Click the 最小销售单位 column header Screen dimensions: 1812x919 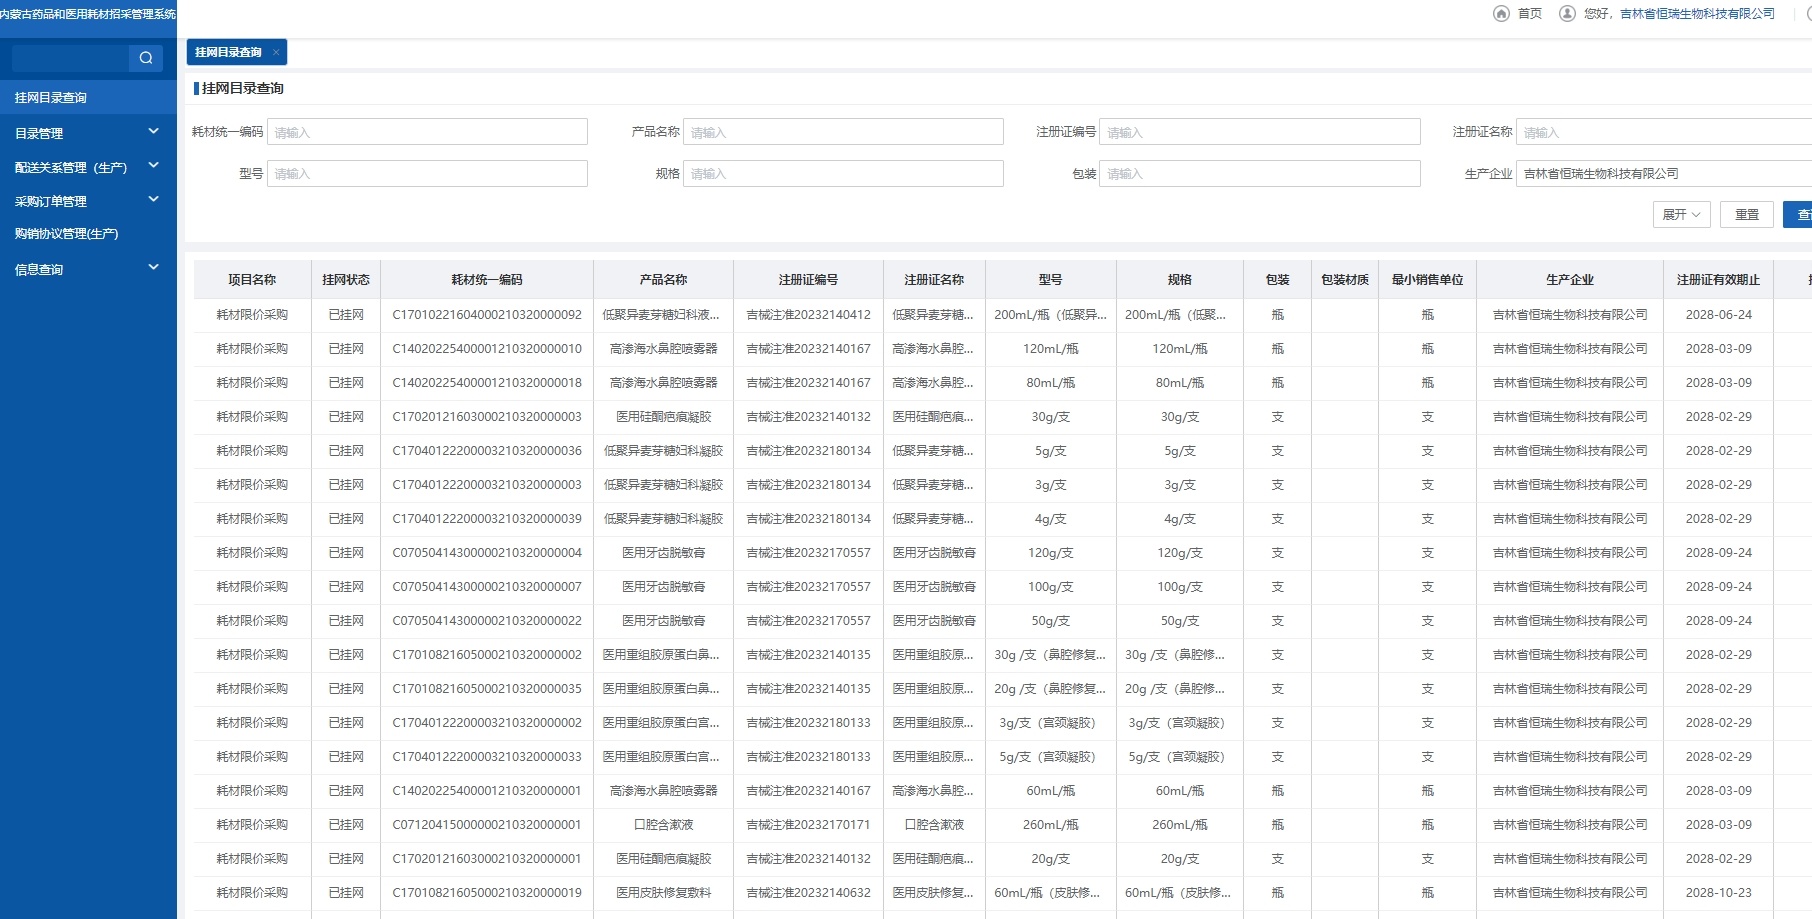[x=1427, y=280]
